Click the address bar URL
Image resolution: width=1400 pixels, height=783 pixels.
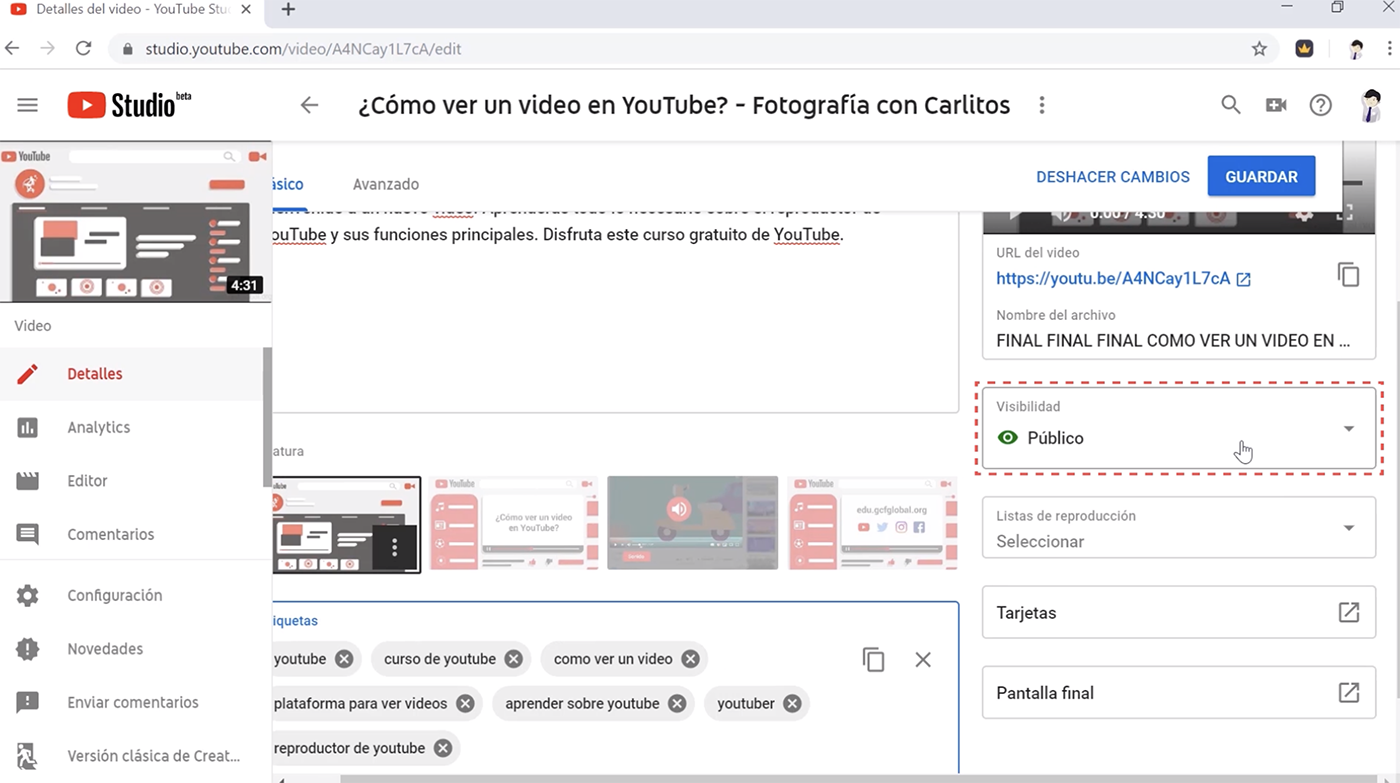tap(303, 48)
